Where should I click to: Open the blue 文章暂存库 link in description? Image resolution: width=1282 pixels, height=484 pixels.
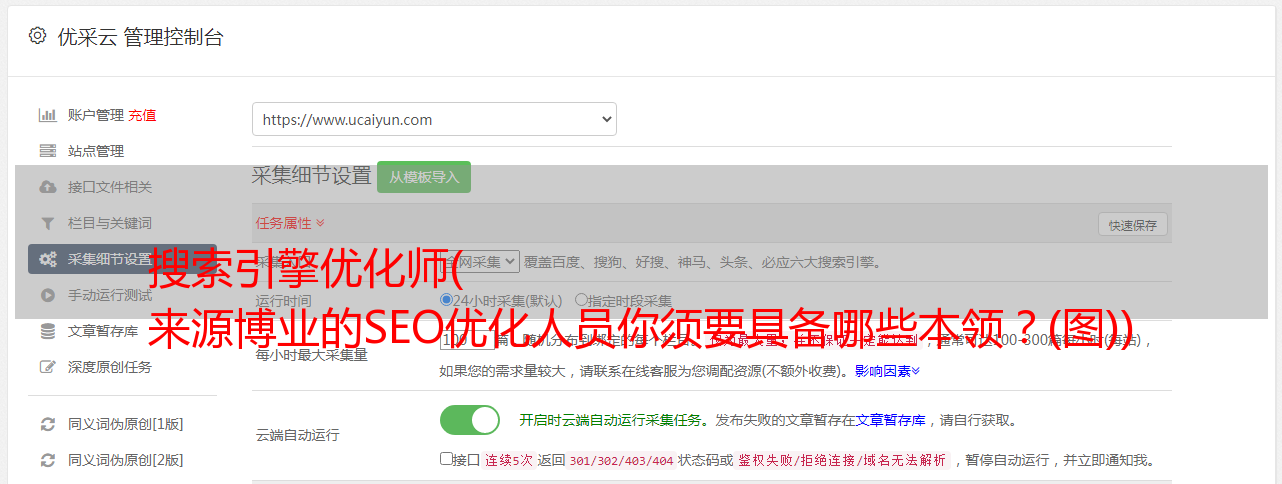890,420
